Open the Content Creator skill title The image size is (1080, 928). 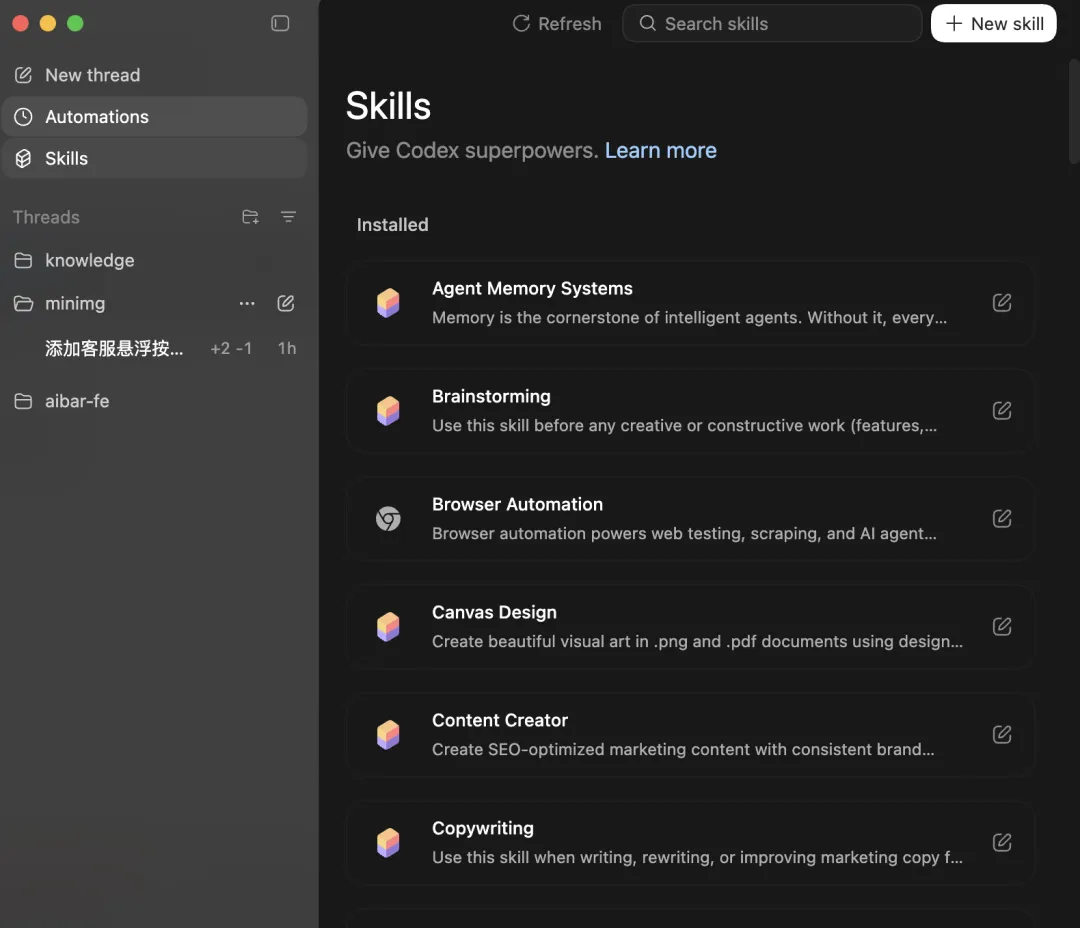pos(499,720)
